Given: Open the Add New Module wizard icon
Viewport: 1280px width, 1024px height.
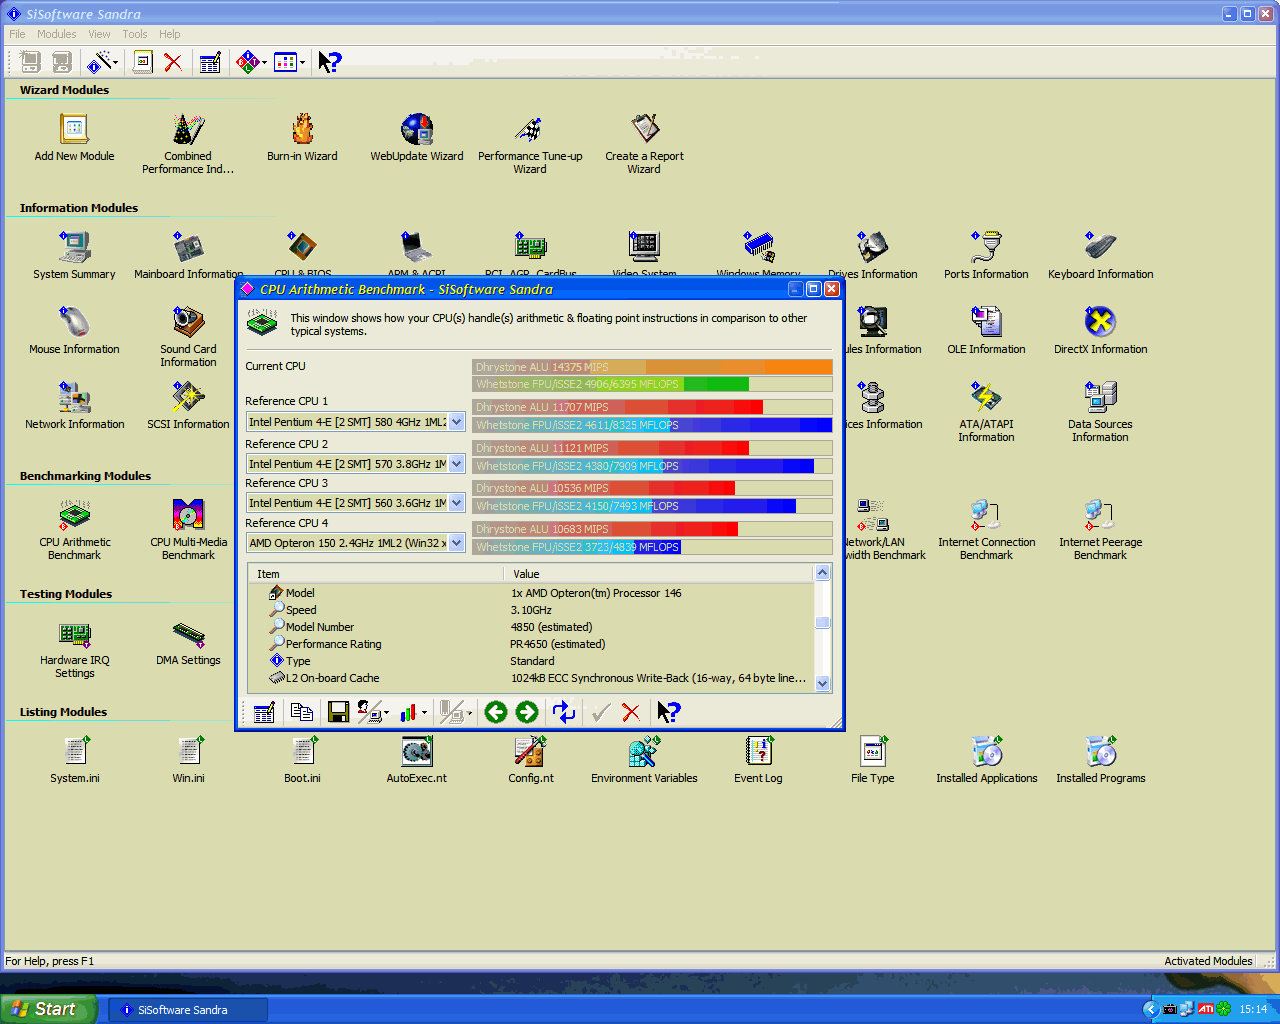Looking at the screenshot, I should [74, 130].
